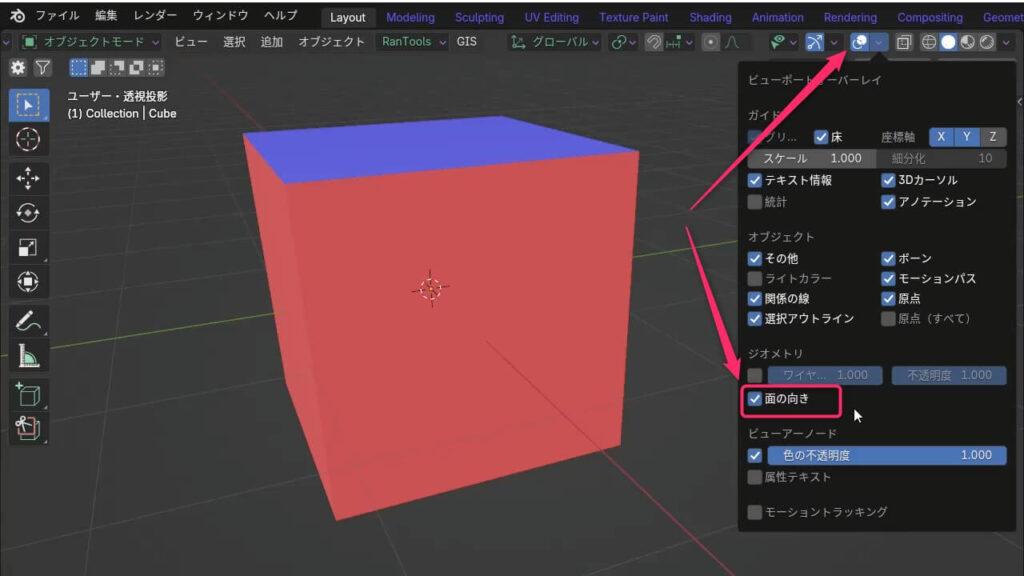Click the 色の不透明度 slider
The image size is (1024, 576).
[887, 455]
